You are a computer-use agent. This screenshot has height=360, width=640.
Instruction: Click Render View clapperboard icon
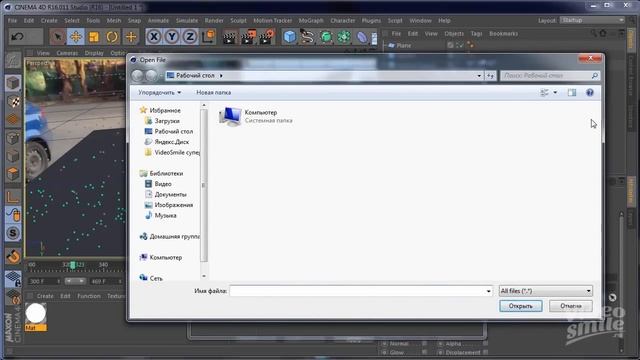click(x=230, y=37)
